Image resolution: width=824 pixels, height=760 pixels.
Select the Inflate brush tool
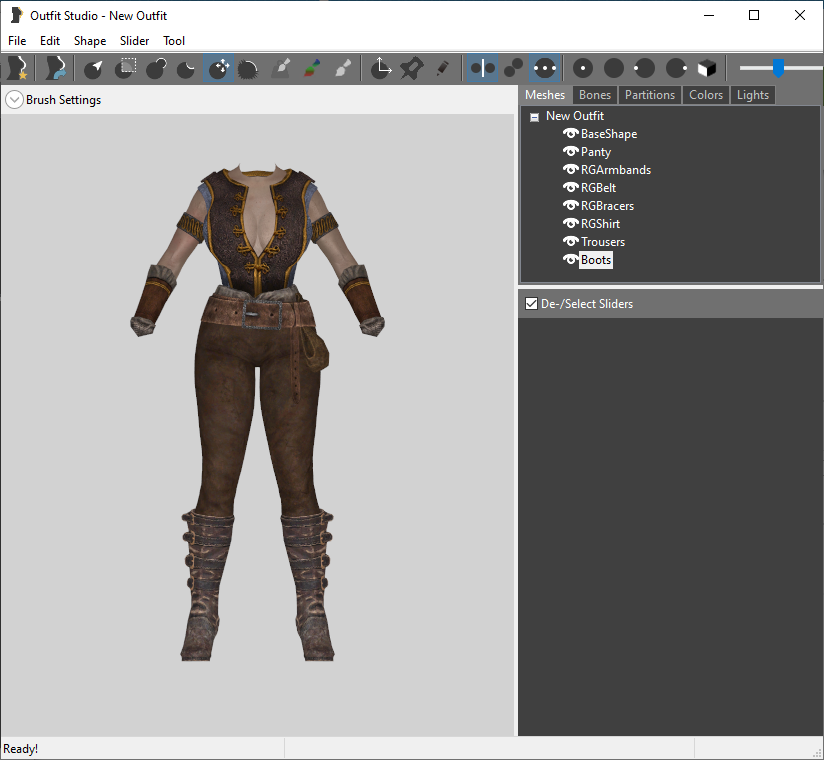(x=156, y=68)
